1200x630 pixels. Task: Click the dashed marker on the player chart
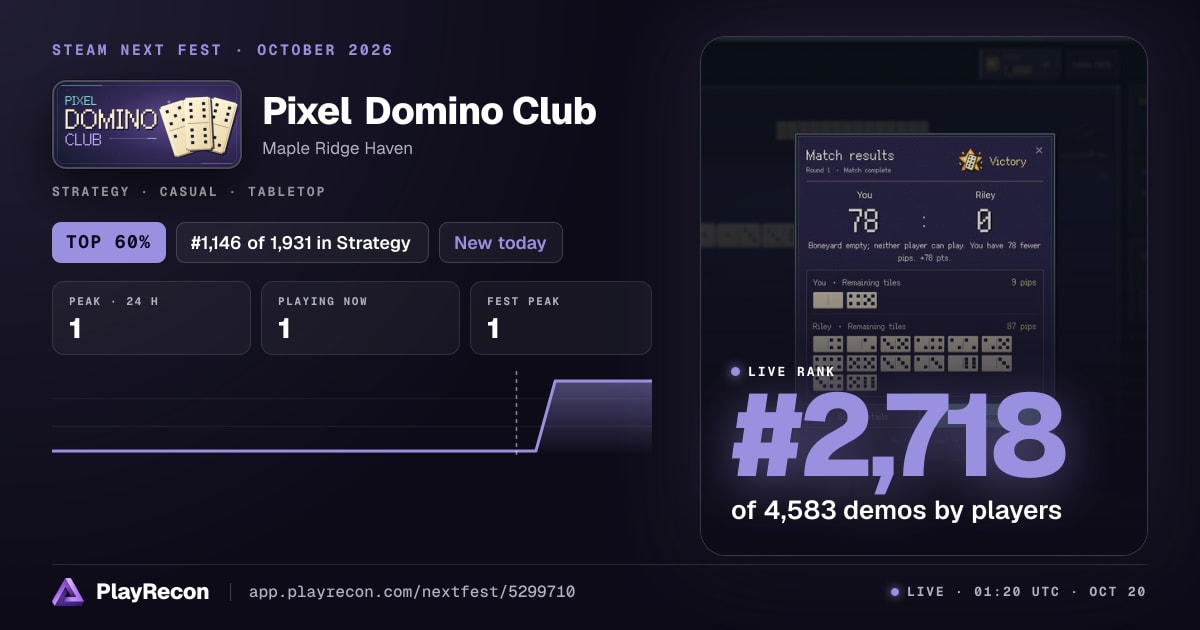516,412
